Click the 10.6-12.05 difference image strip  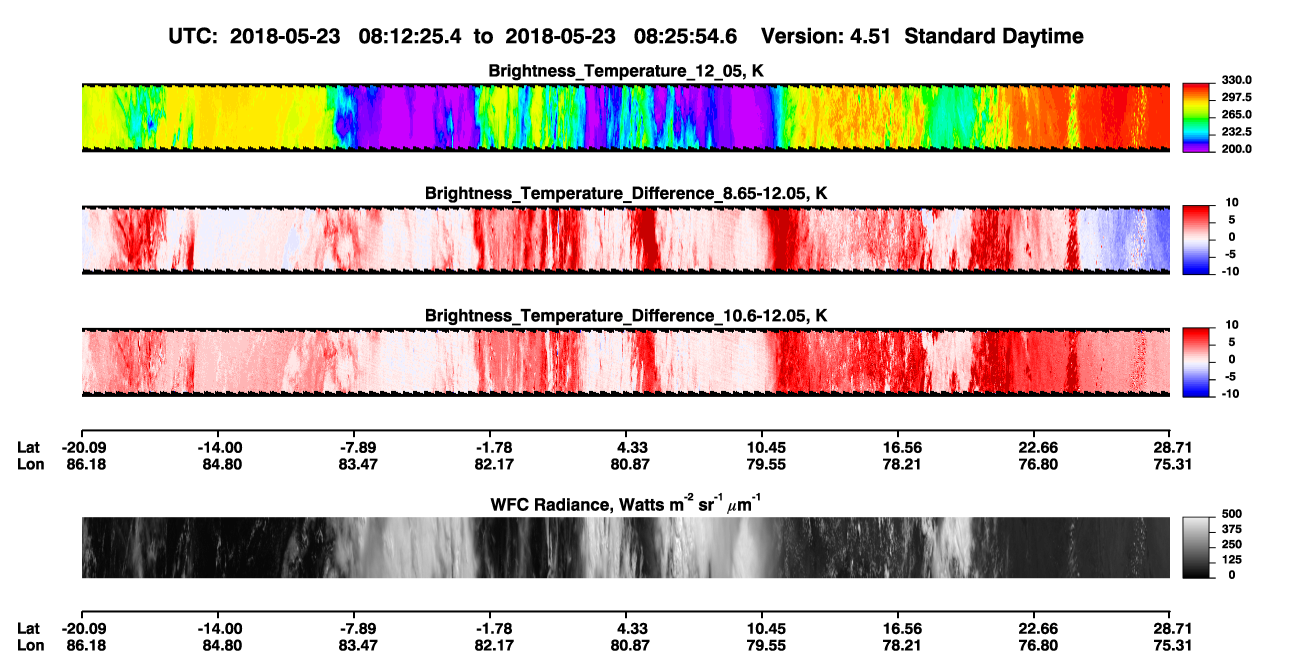click(x=625, y=361)
